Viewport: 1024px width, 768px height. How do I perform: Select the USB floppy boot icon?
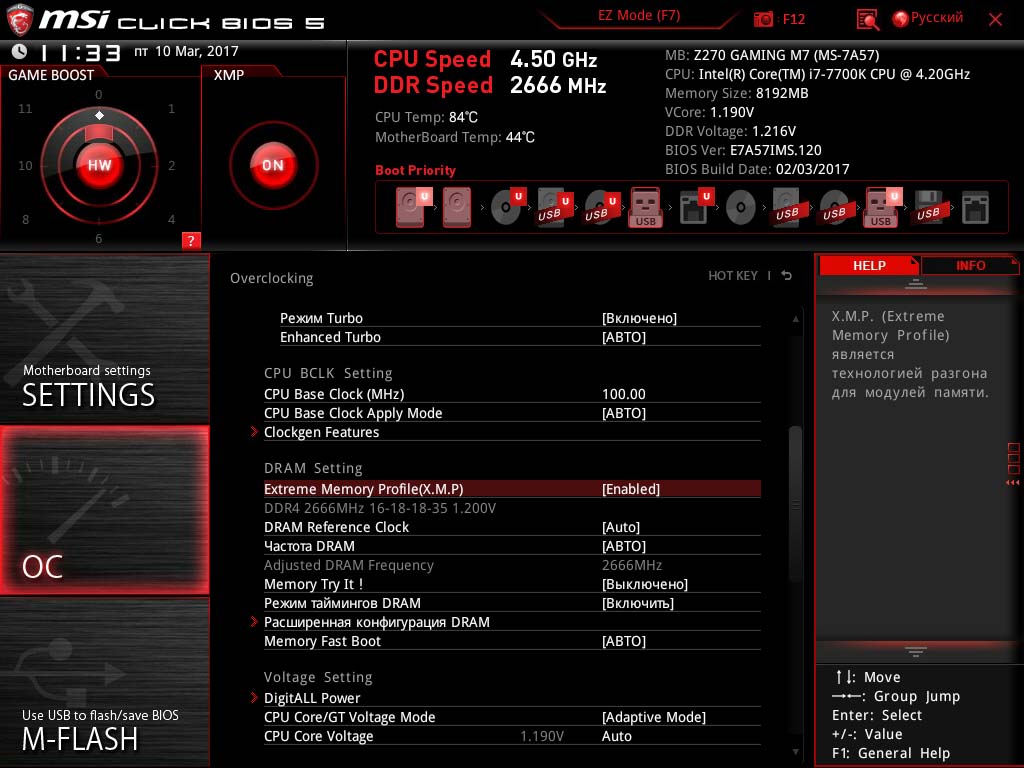tap(929, 208)
